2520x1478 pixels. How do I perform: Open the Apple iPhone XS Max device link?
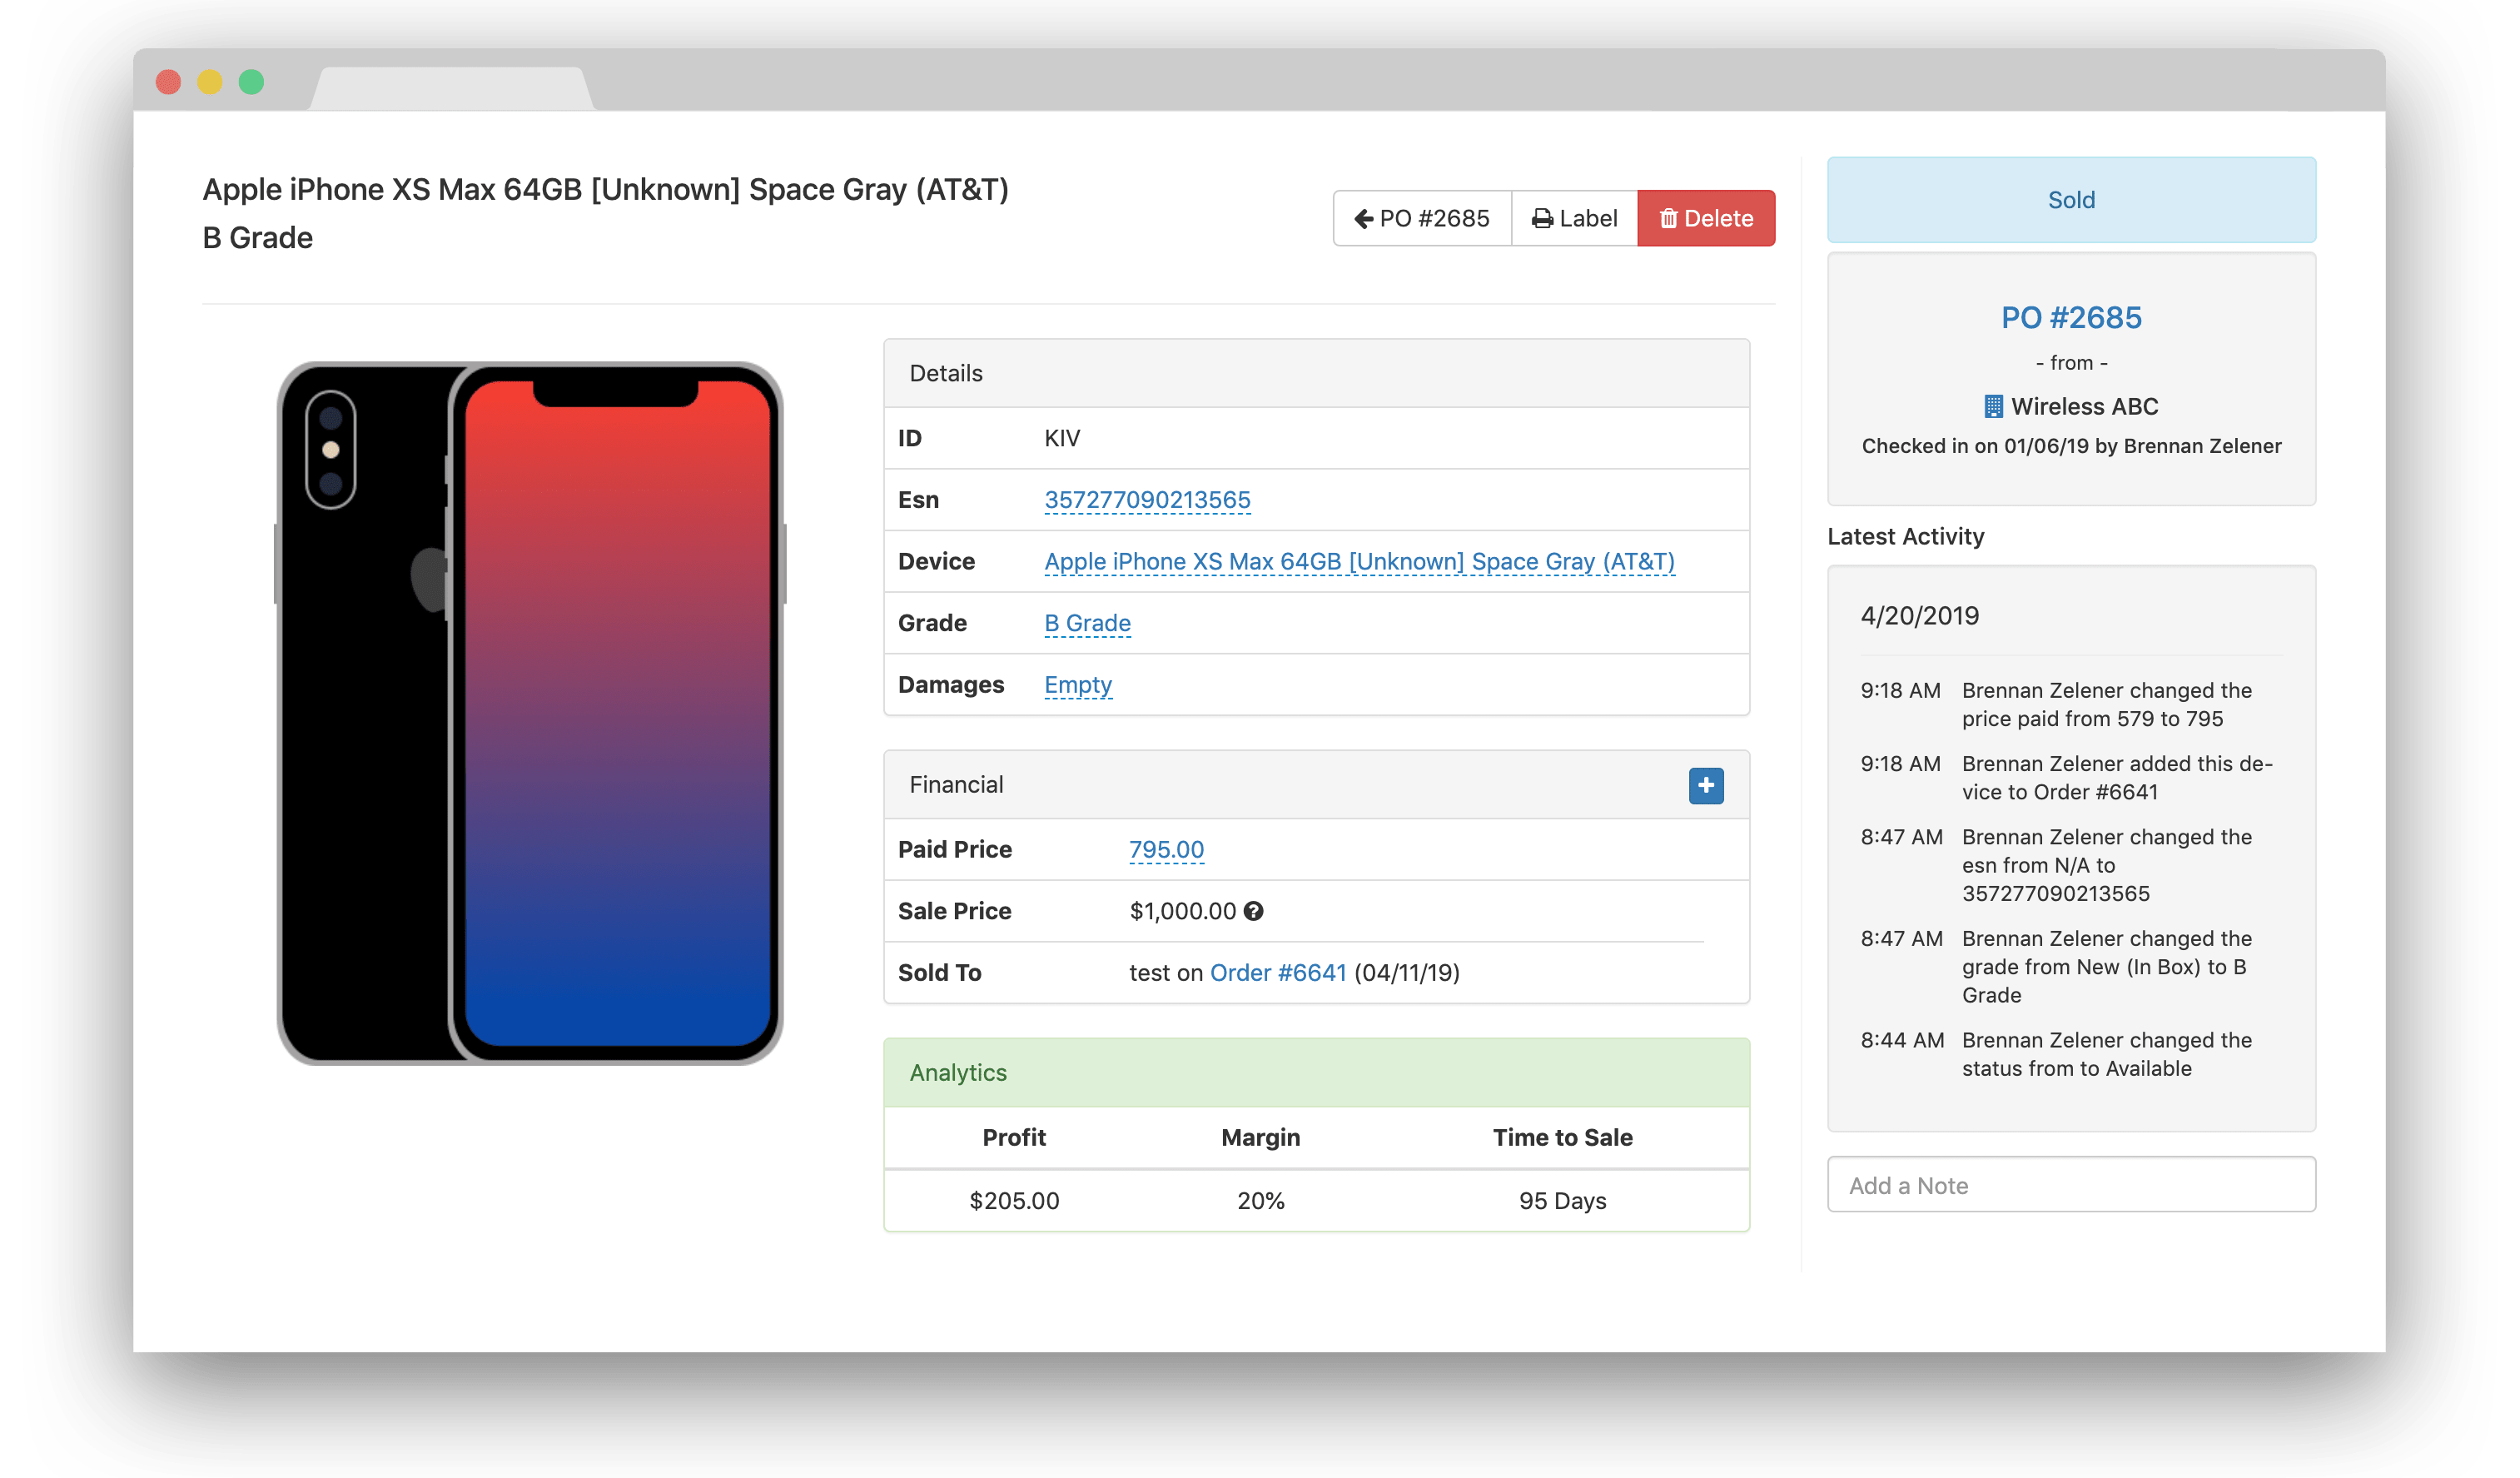pyautogui.click(x=1359, y=562)
